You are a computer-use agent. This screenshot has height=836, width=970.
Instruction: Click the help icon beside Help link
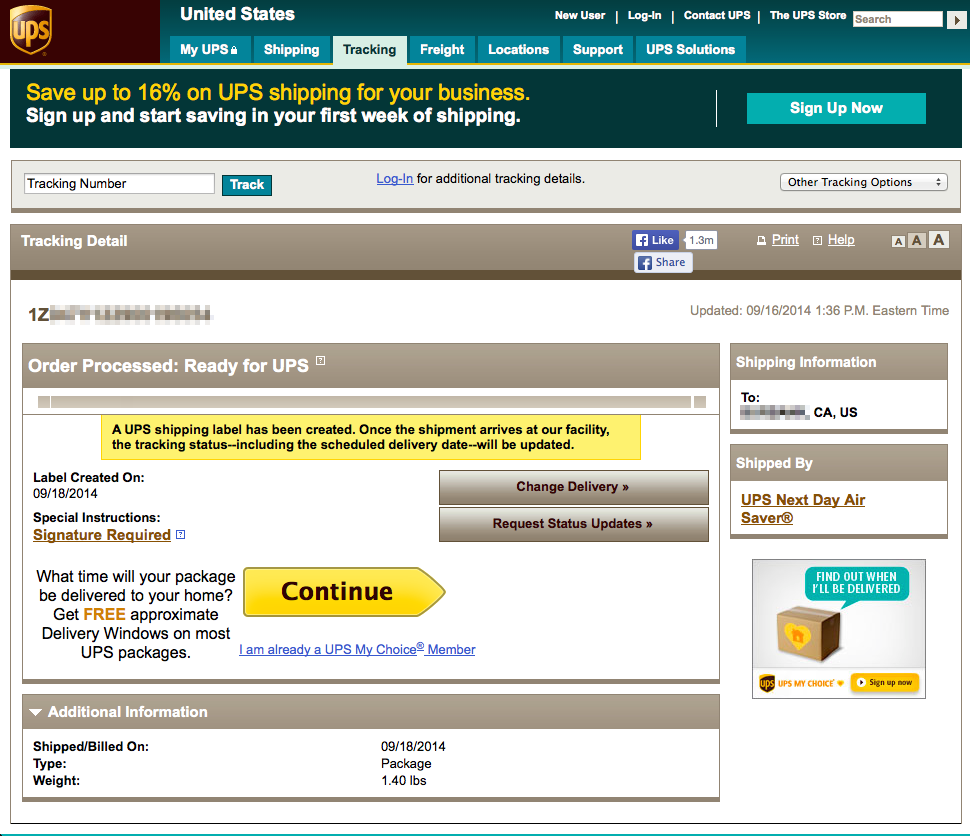point(817,240)
